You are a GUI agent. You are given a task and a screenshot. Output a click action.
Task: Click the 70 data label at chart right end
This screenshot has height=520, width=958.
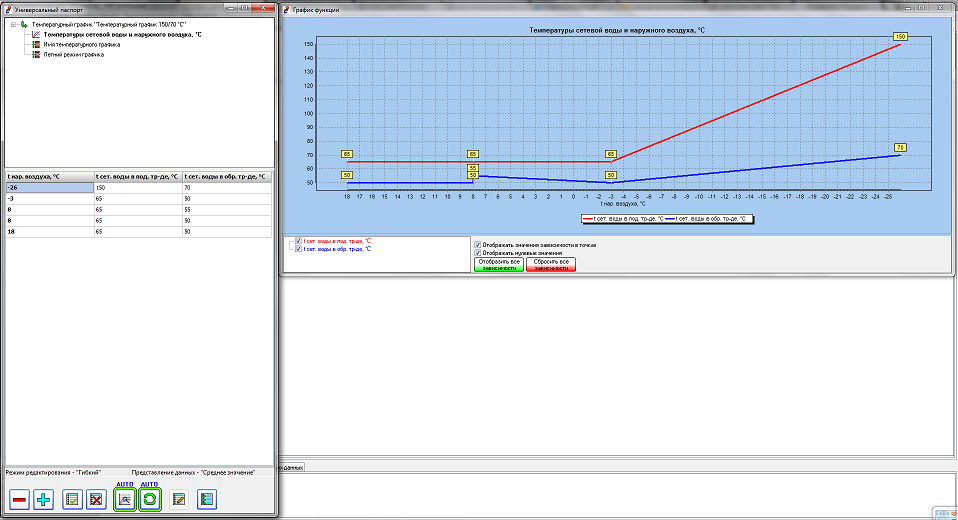pyautogui.click(x=901, y=148)
